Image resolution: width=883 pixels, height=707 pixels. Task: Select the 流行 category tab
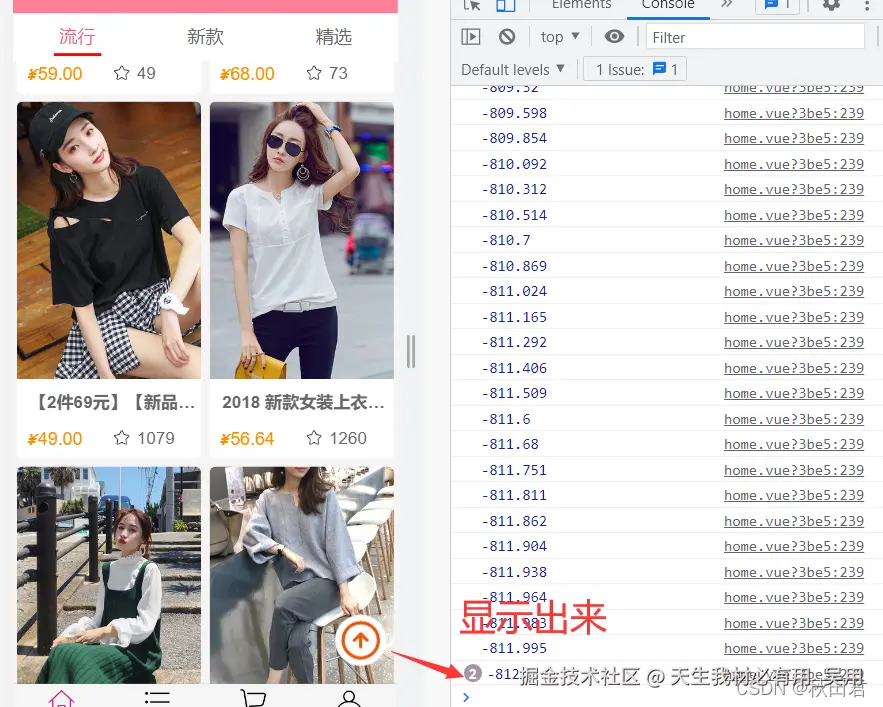coord(77,38)
